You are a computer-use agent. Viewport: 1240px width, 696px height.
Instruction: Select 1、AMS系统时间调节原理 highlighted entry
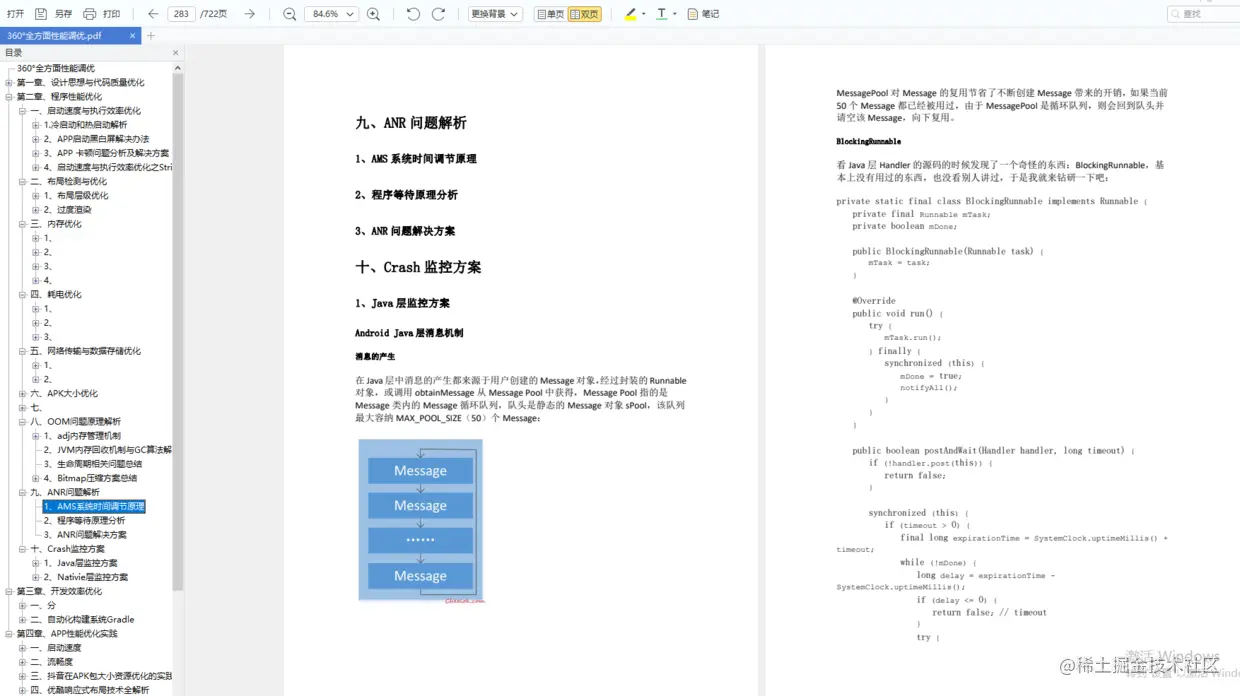[x=94, y=507]
